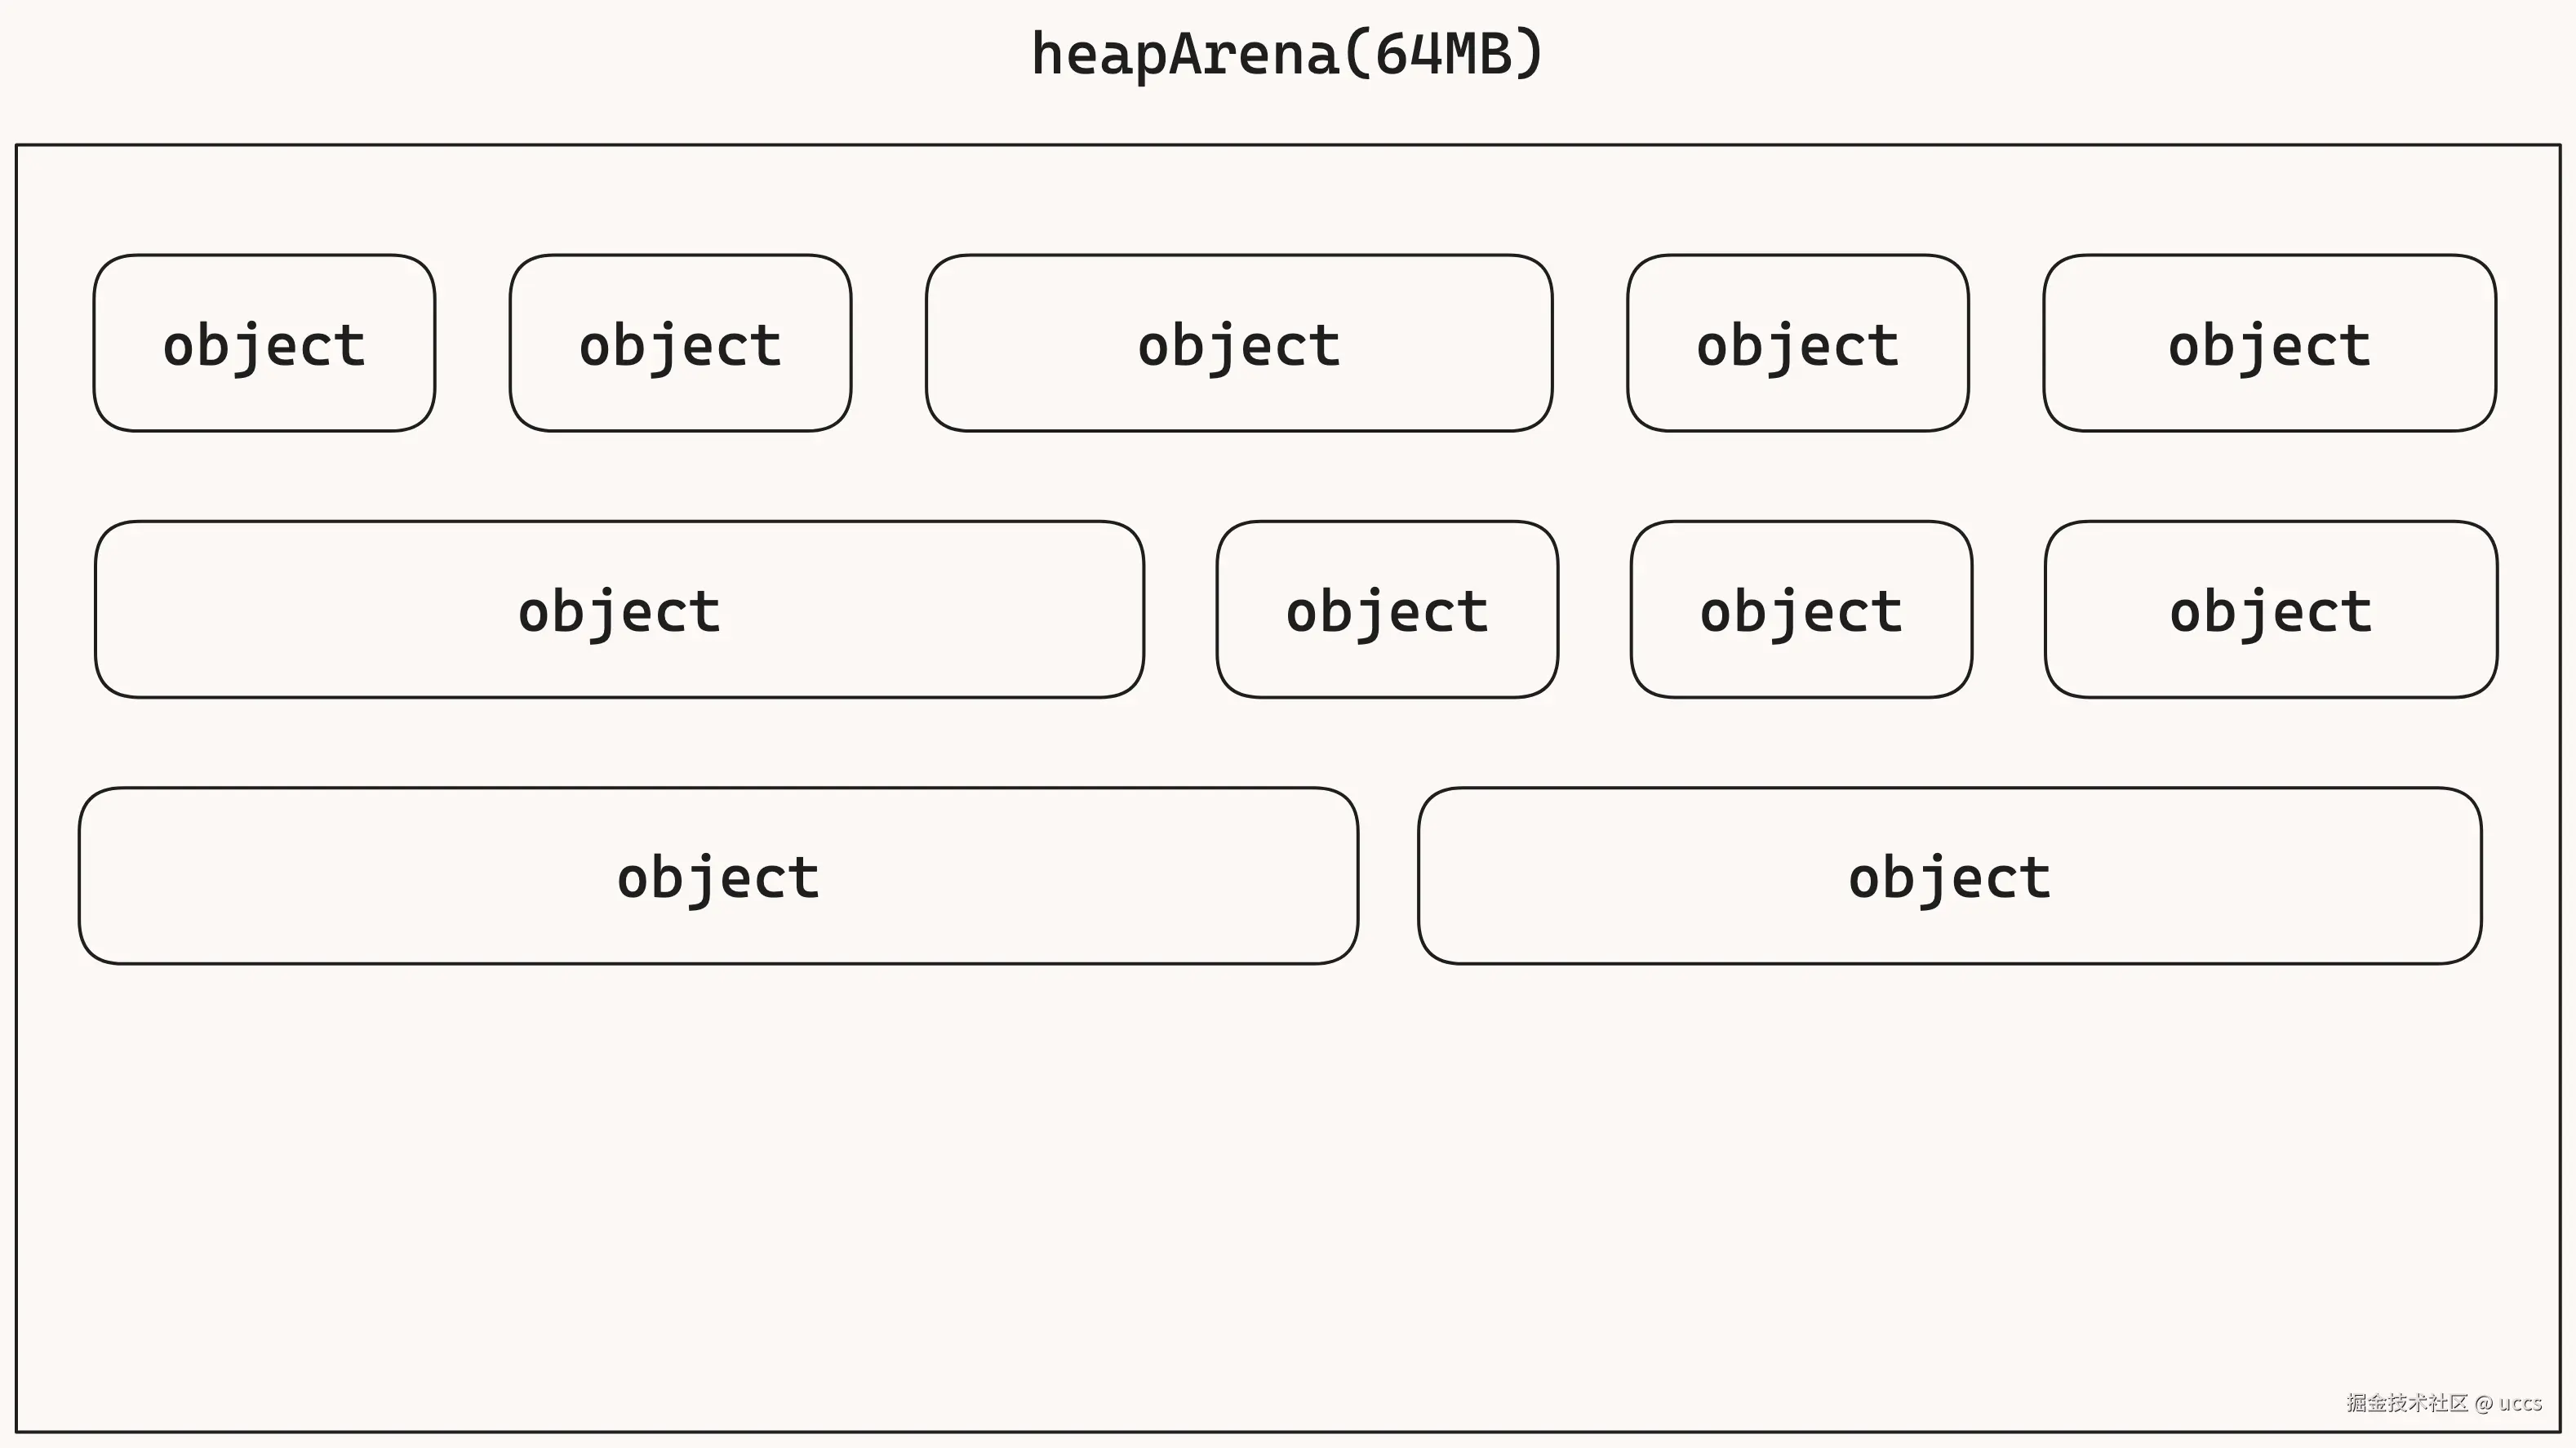
Task: Click the widest object box in the top row
Action: 1238,343
